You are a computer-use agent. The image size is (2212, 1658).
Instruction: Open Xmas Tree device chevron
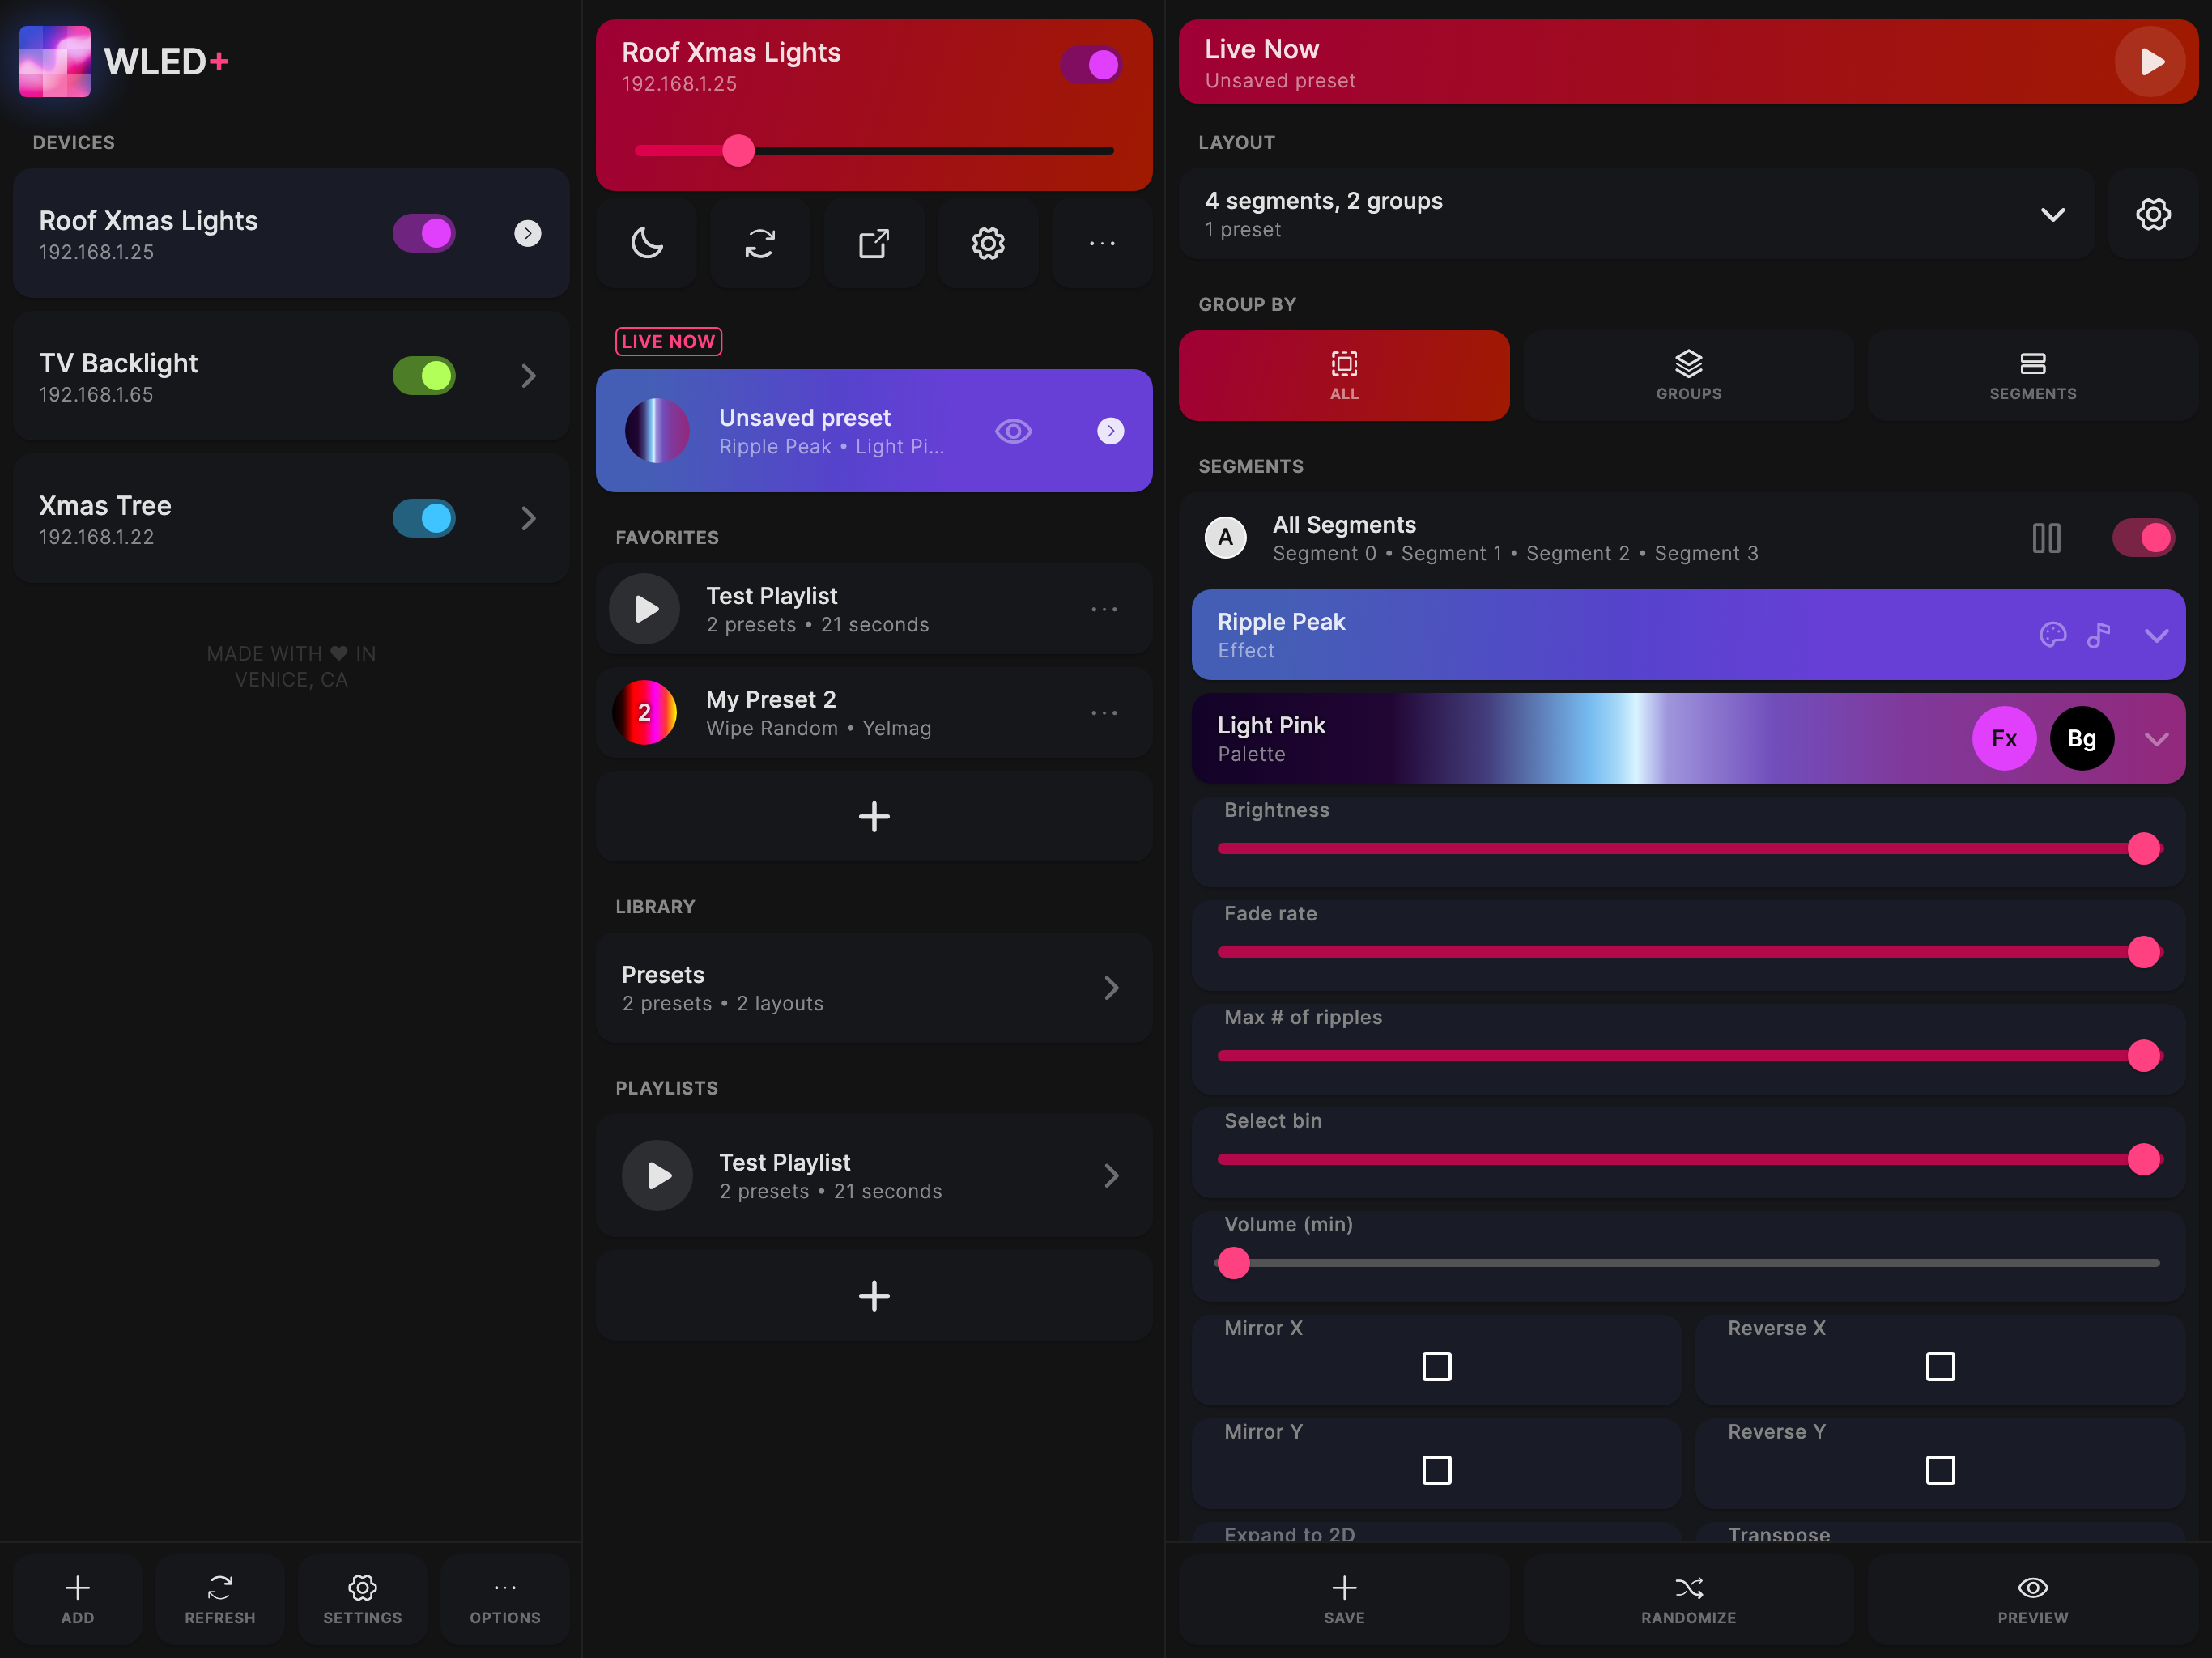tap(528, 518)
